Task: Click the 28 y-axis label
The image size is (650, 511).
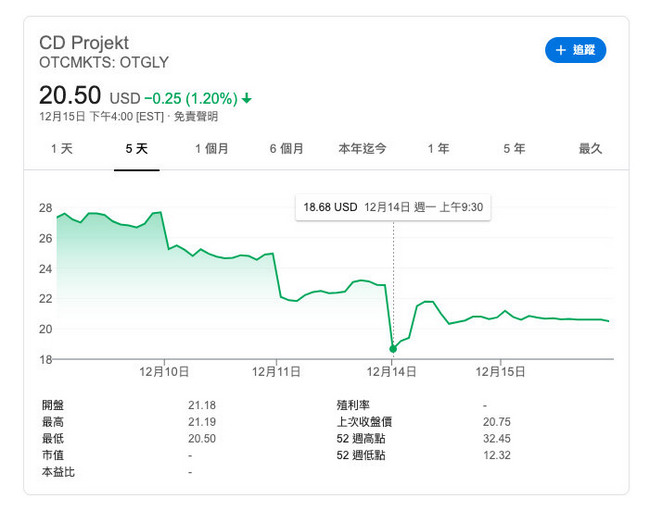Action: coord(46,208)
